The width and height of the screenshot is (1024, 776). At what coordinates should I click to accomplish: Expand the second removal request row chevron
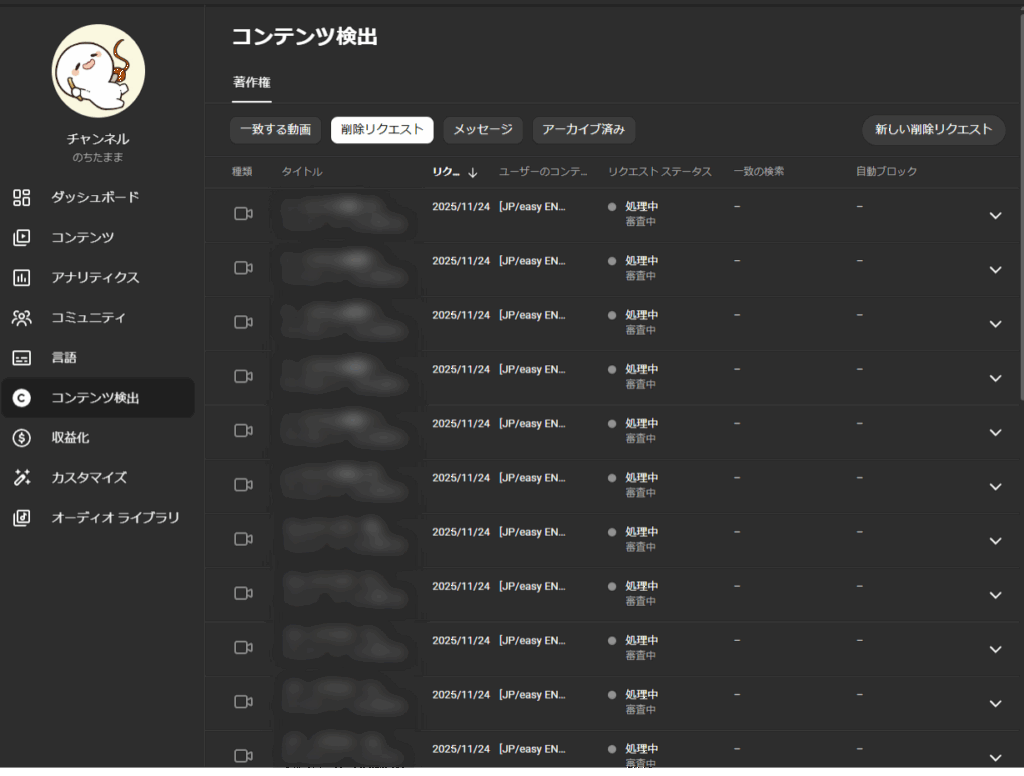(994, 269)
